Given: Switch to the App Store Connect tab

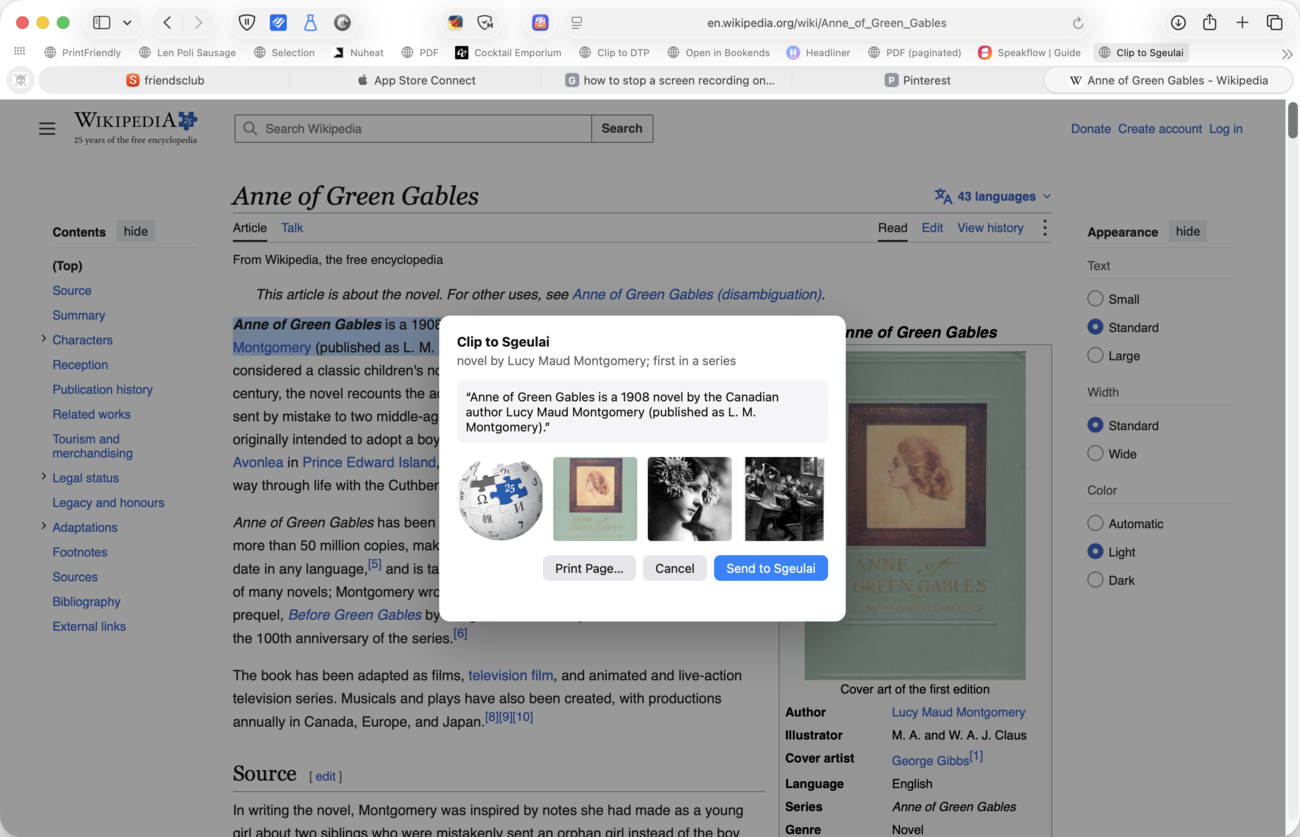Looking at the screenshot, I should tap(416, 80).
